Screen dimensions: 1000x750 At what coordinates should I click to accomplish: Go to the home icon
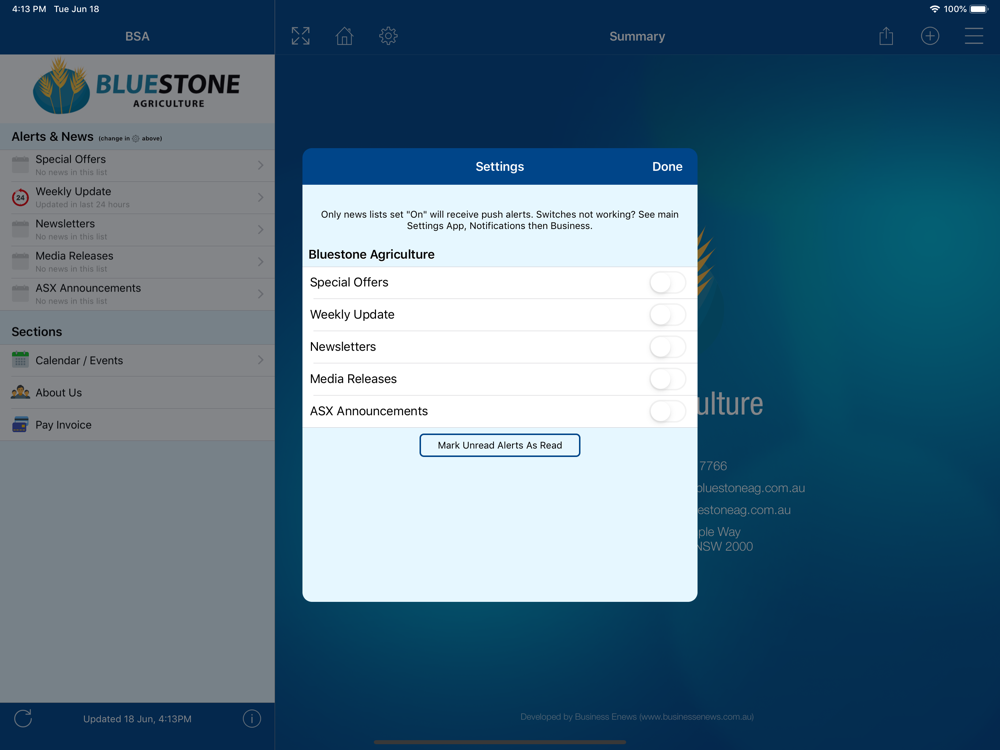pos(344,36)
